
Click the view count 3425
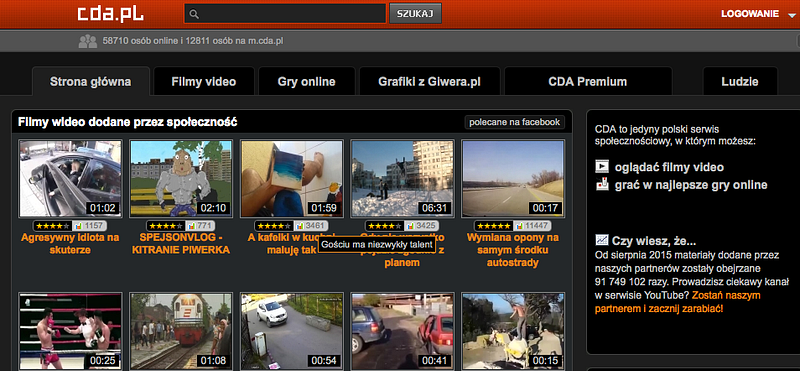(426, 226)
